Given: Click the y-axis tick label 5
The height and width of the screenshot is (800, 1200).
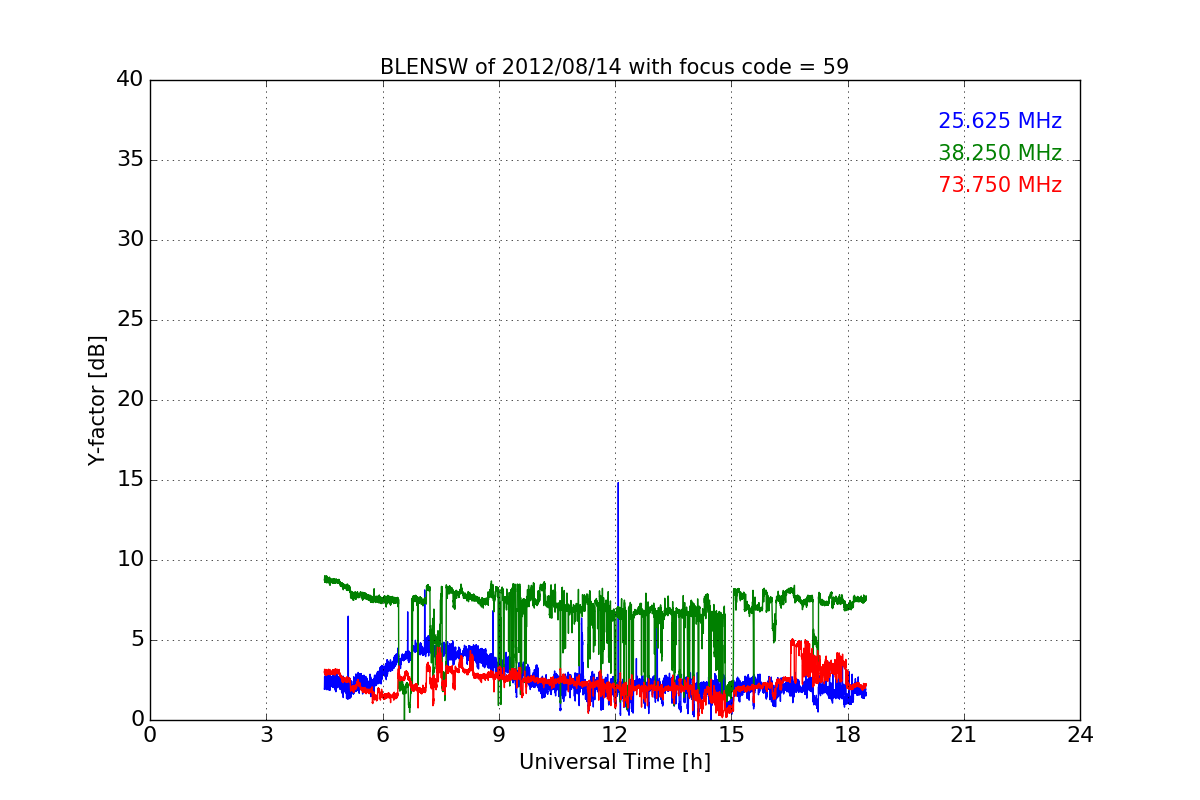Looking at the screenshot, I should (x=137, y=640).
